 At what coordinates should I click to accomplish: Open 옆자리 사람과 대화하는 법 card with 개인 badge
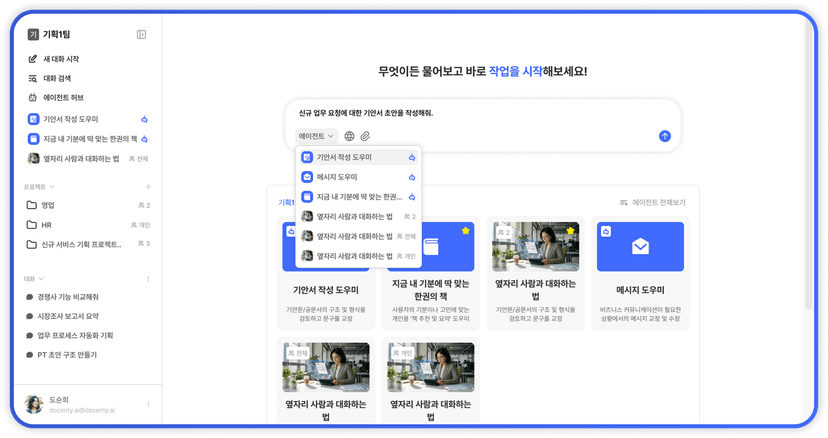pyautogui.click(x=430, y=380)
